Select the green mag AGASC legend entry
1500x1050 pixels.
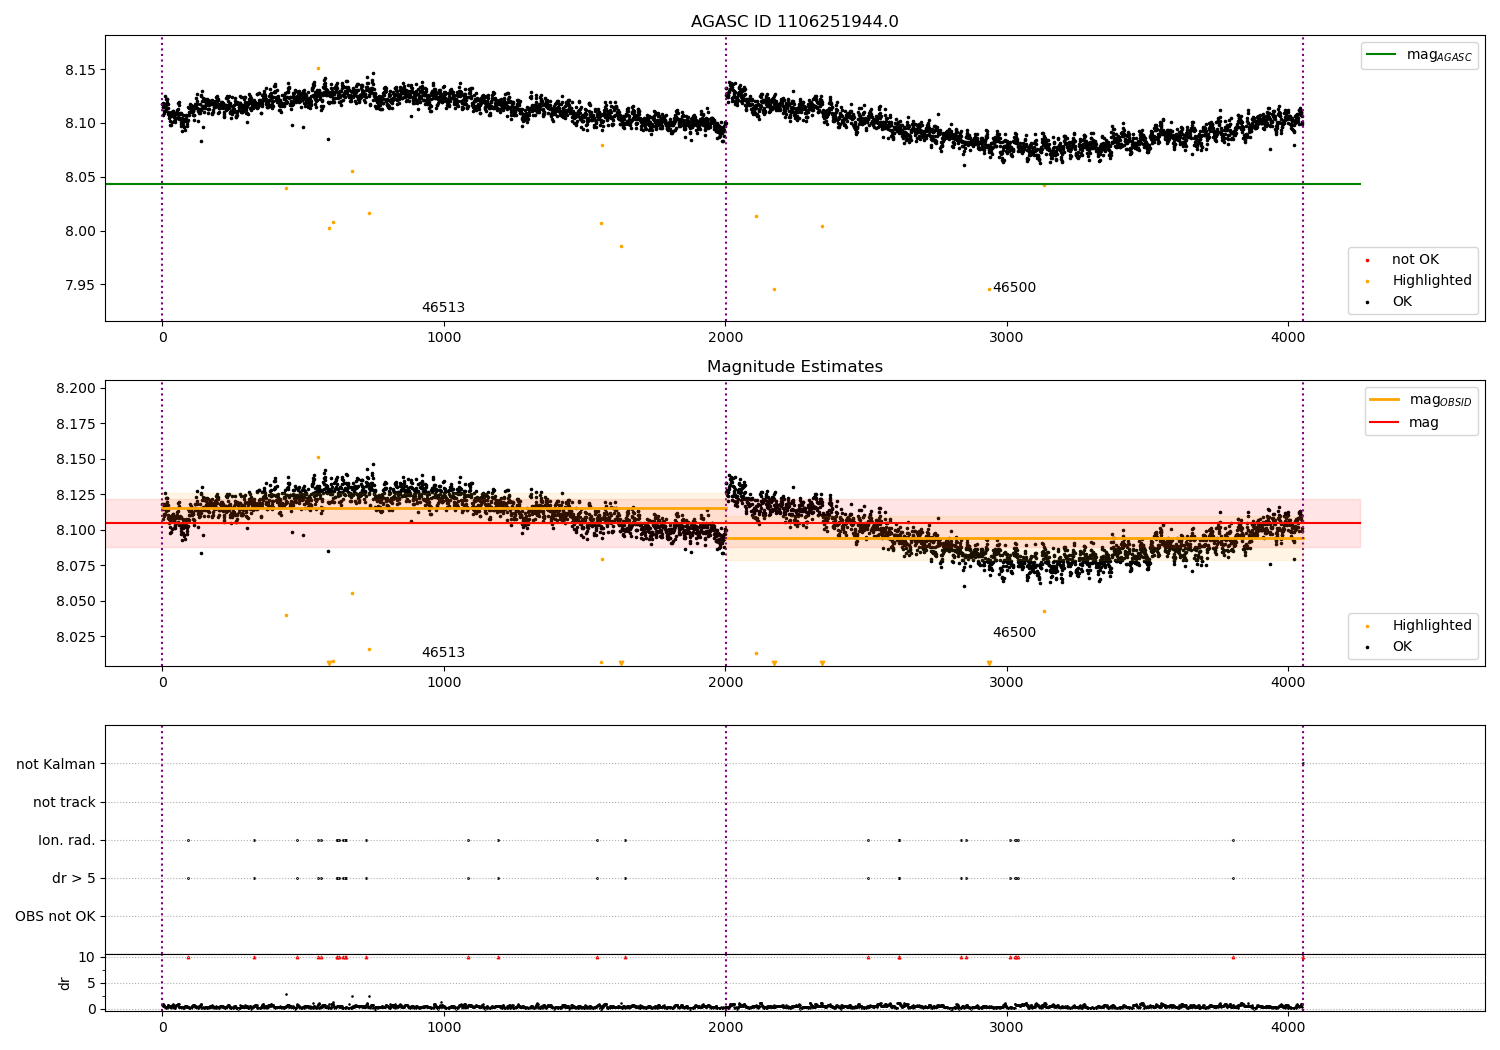point(1419,55)
